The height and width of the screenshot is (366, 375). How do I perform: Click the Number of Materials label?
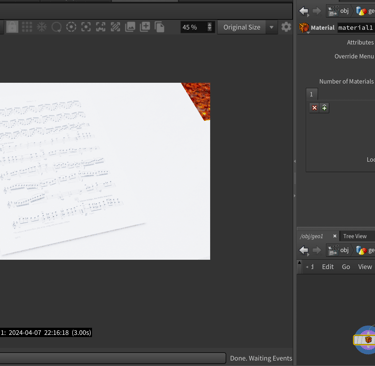[x=346, y=81]
